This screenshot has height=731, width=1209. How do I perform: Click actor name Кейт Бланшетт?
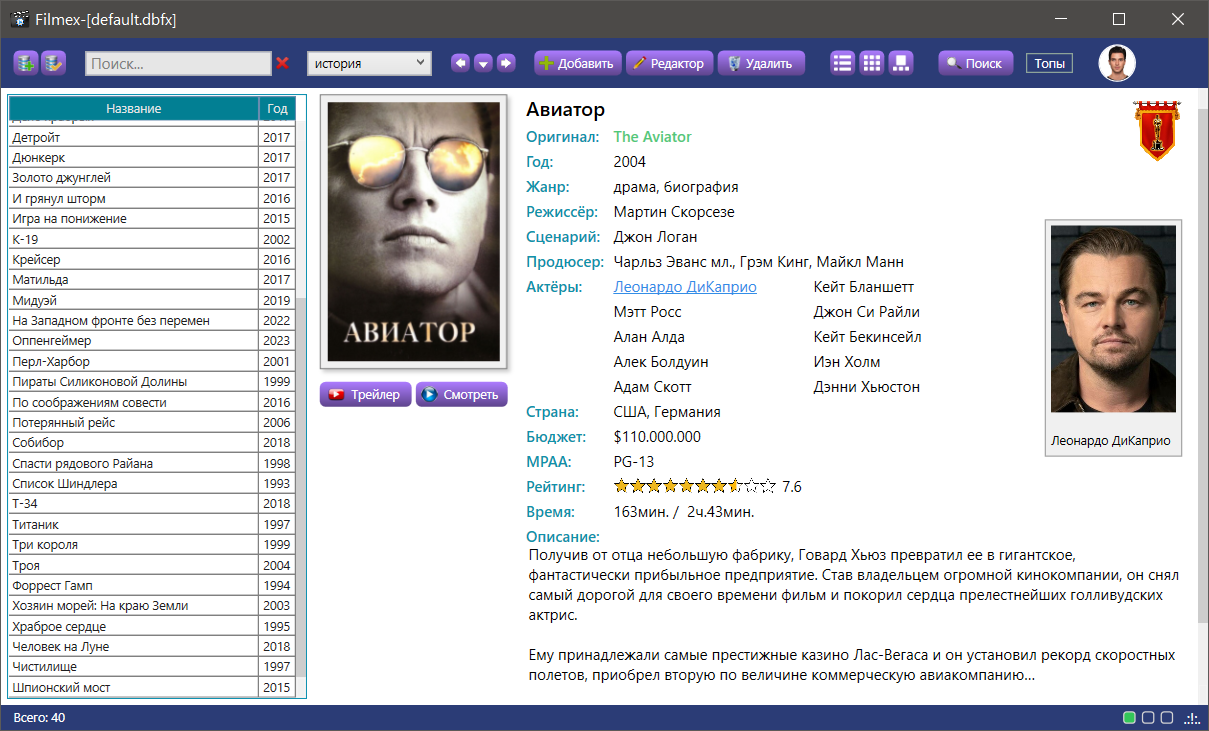864,287
